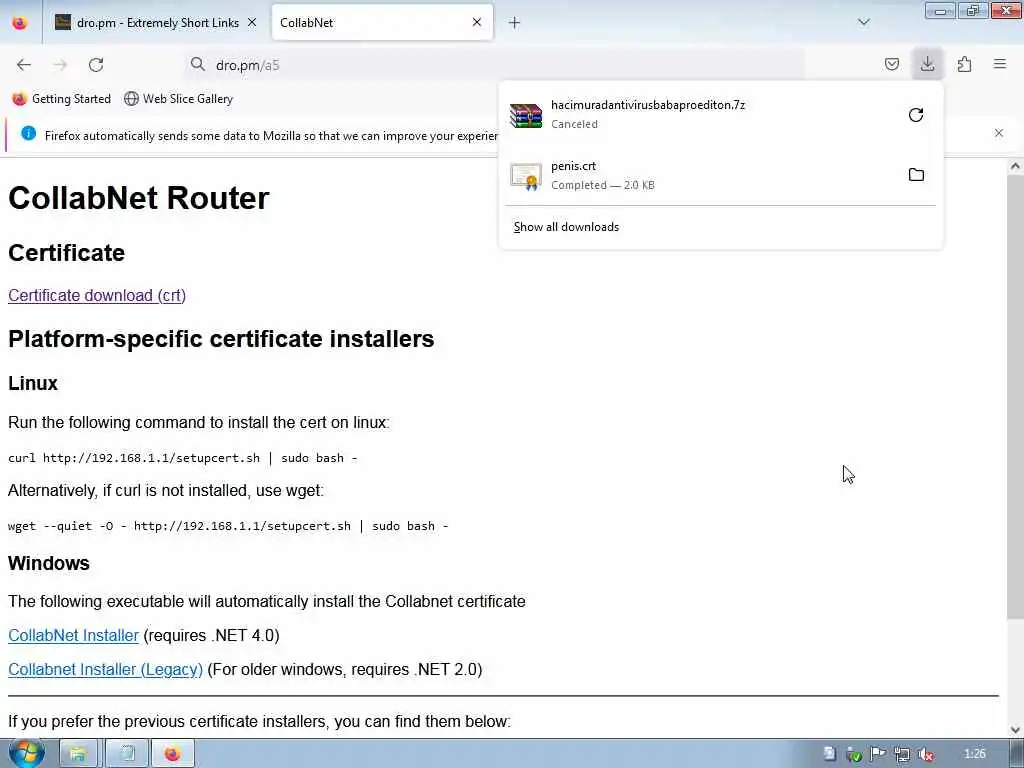Click the CollabNet Installer link

tap(73, 635)
